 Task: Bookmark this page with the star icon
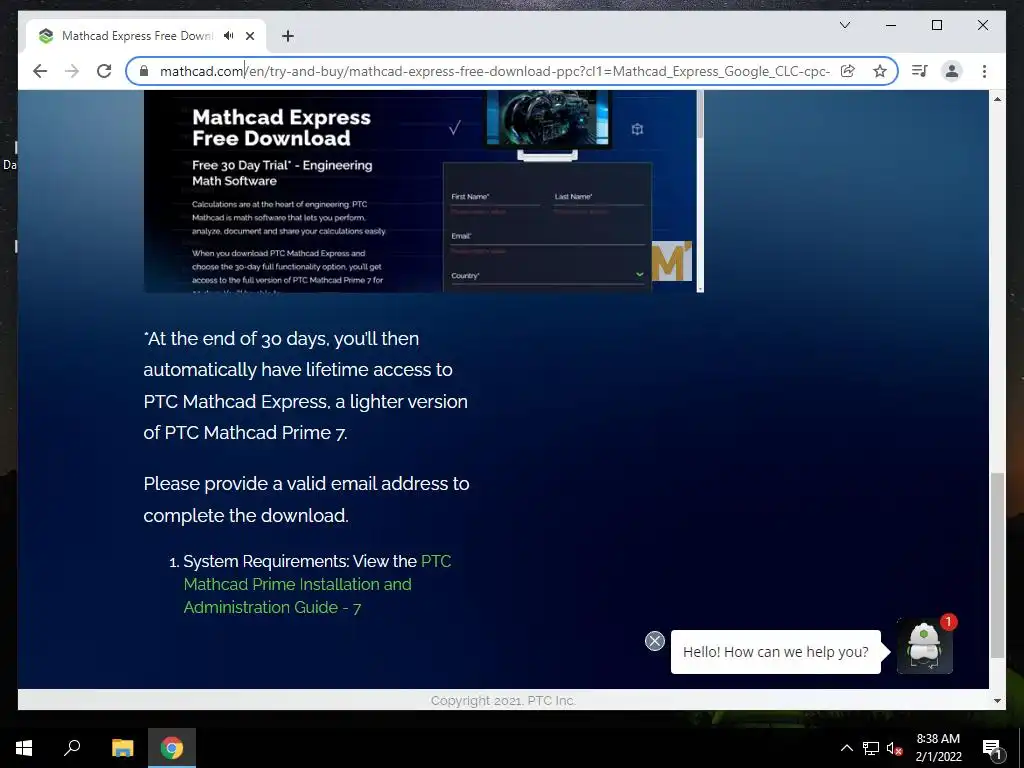(880, 71)
